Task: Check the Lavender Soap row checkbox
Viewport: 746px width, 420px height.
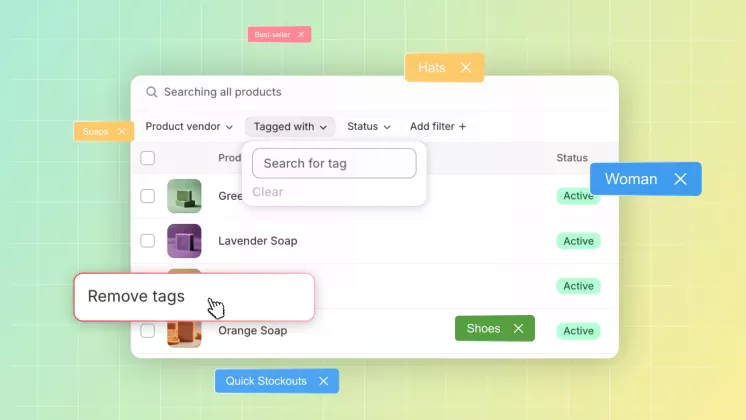Action: point(148,241)
